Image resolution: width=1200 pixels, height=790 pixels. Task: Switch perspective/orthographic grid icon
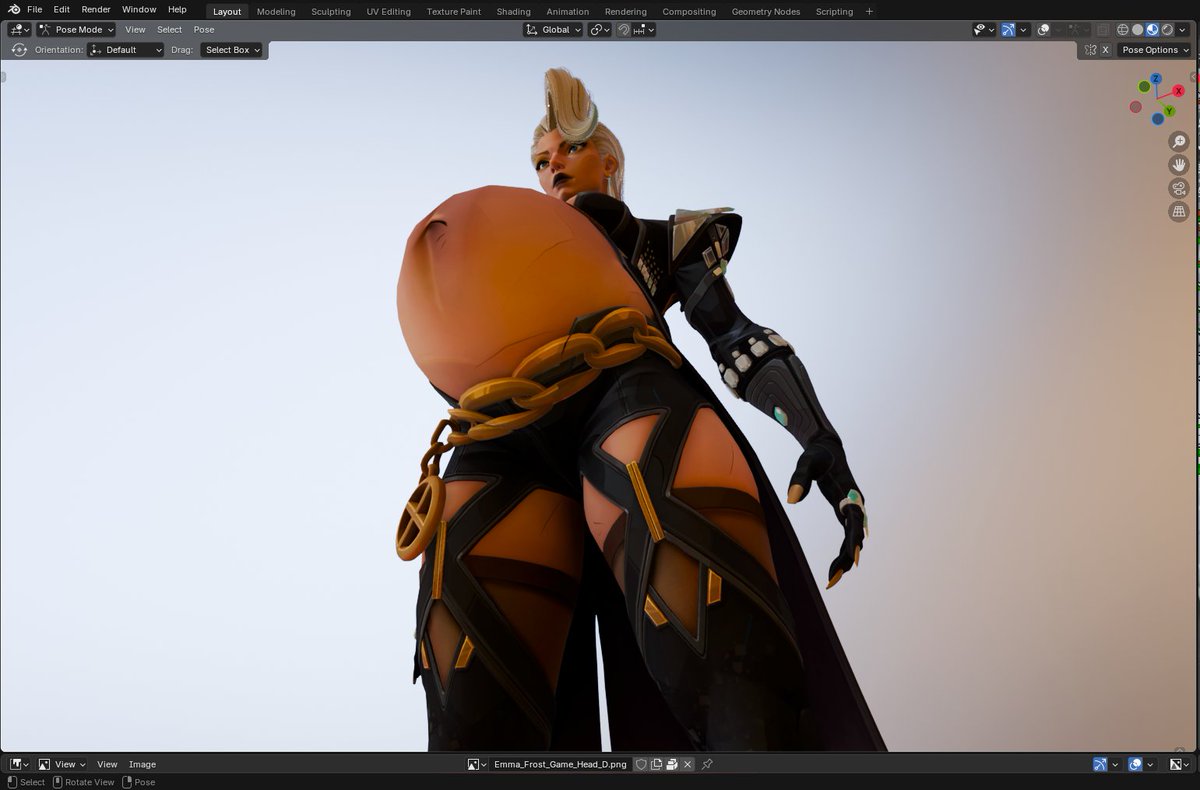[1179, 211]
